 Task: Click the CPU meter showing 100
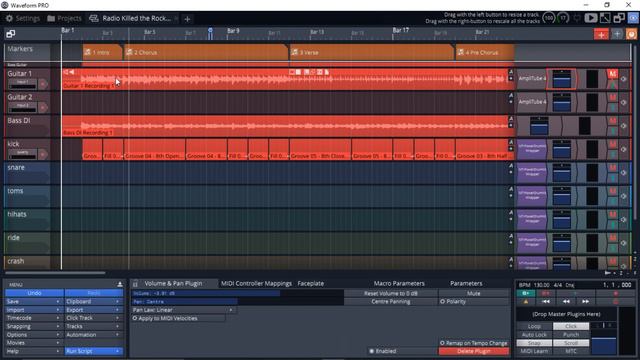[x=549, y=18]
